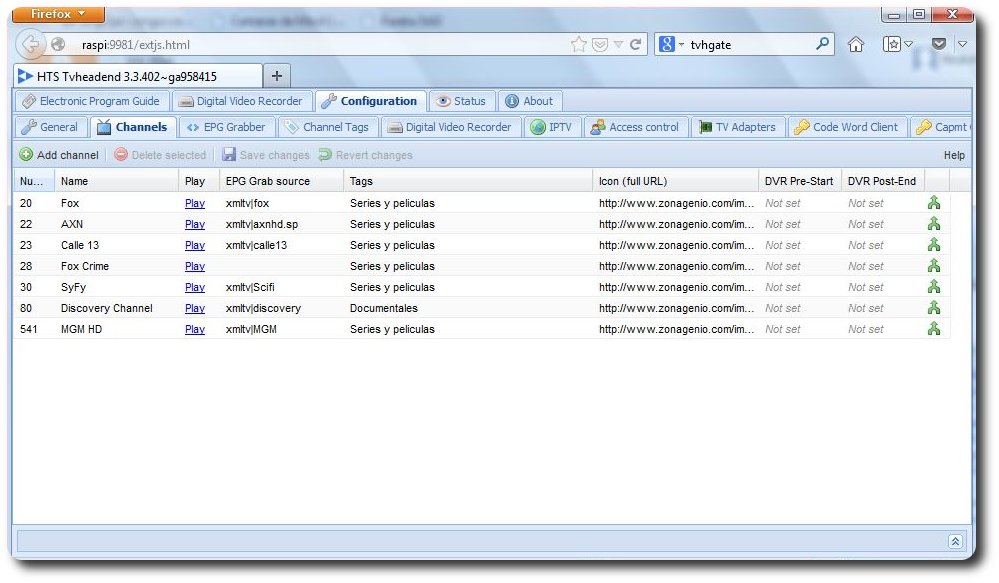Viewport: 999px width, 583px height.
Task: Open the EPG Grabber tab
Action: (227, 127)
